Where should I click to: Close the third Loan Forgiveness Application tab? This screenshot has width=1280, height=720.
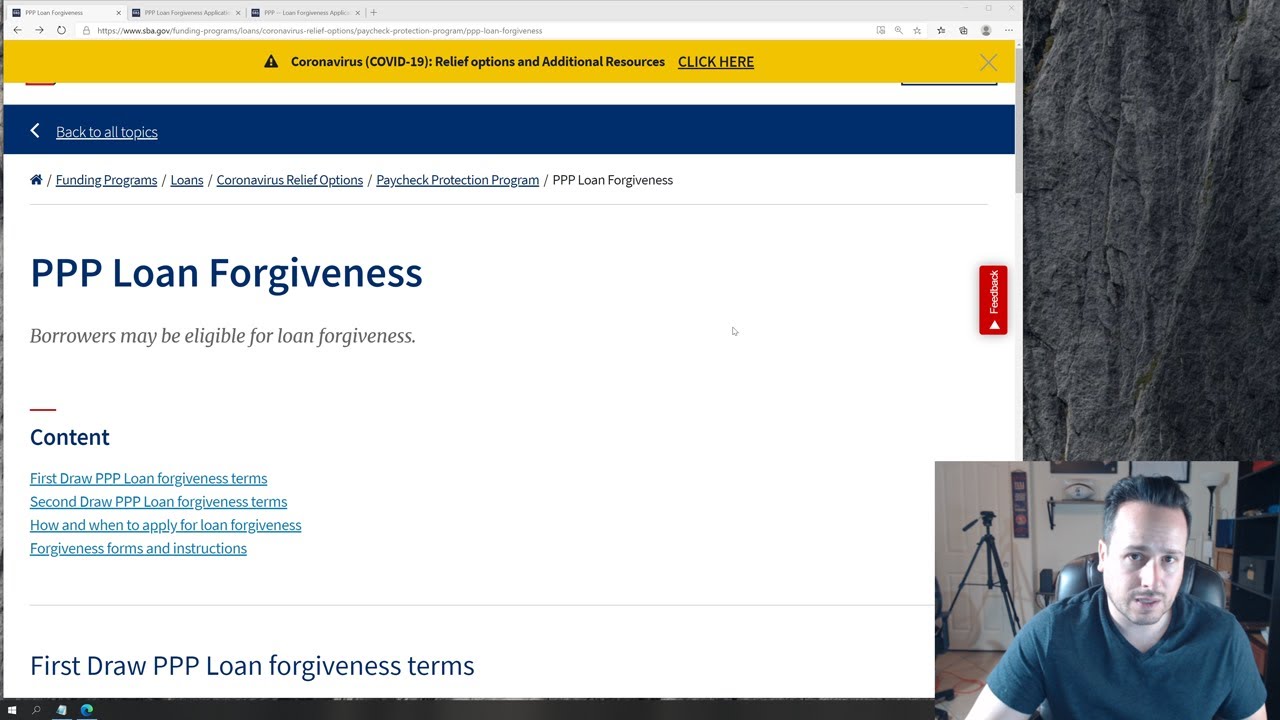click(357, 13)
